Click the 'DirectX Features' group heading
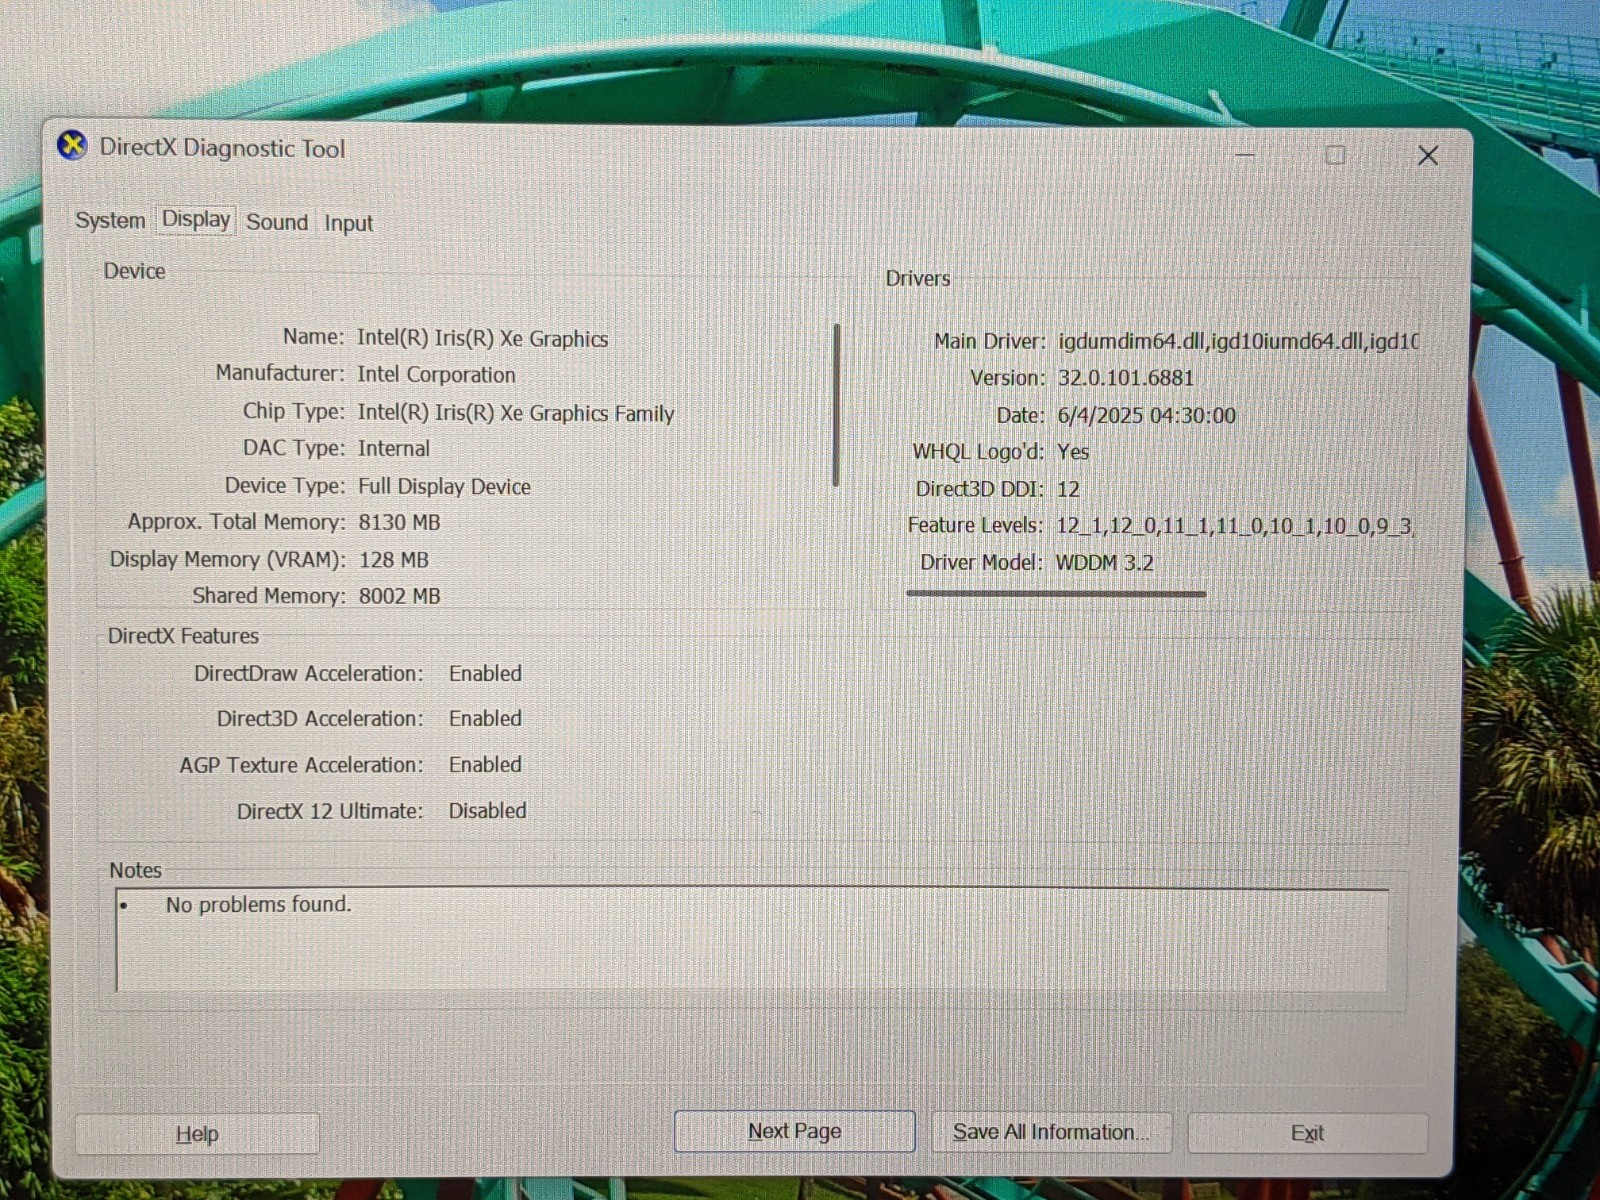This screenshot has height=1200, width=1600. (183, 636)
